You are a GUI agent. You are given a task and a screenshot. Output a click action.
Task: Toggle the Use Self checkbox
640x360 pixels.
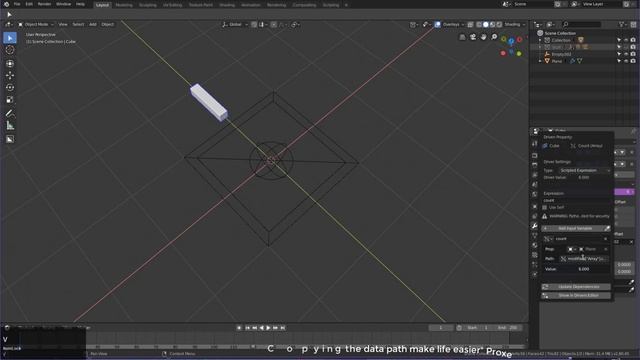tap(545, 207)
